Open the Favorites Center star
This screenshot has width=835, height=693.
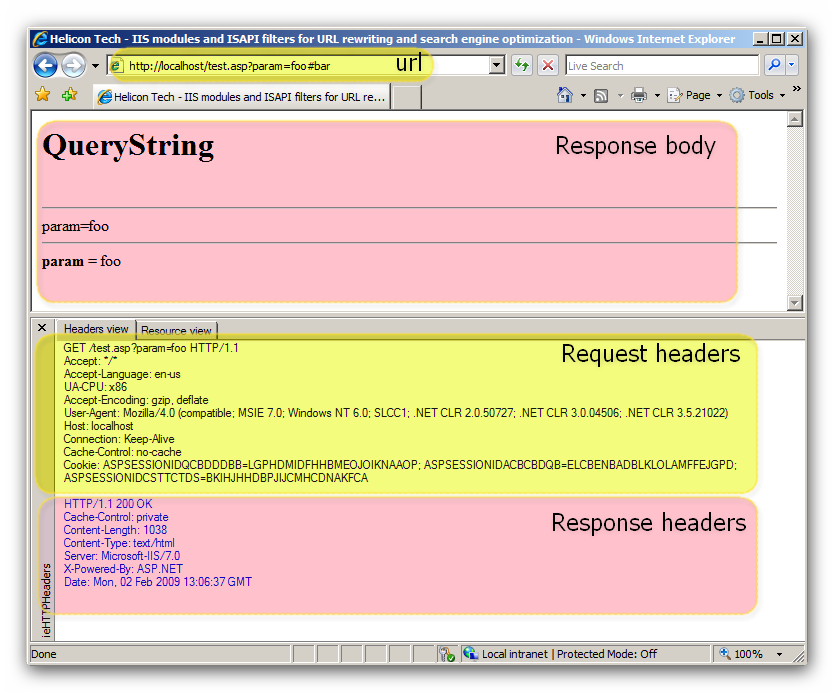[x=43, y=95]
